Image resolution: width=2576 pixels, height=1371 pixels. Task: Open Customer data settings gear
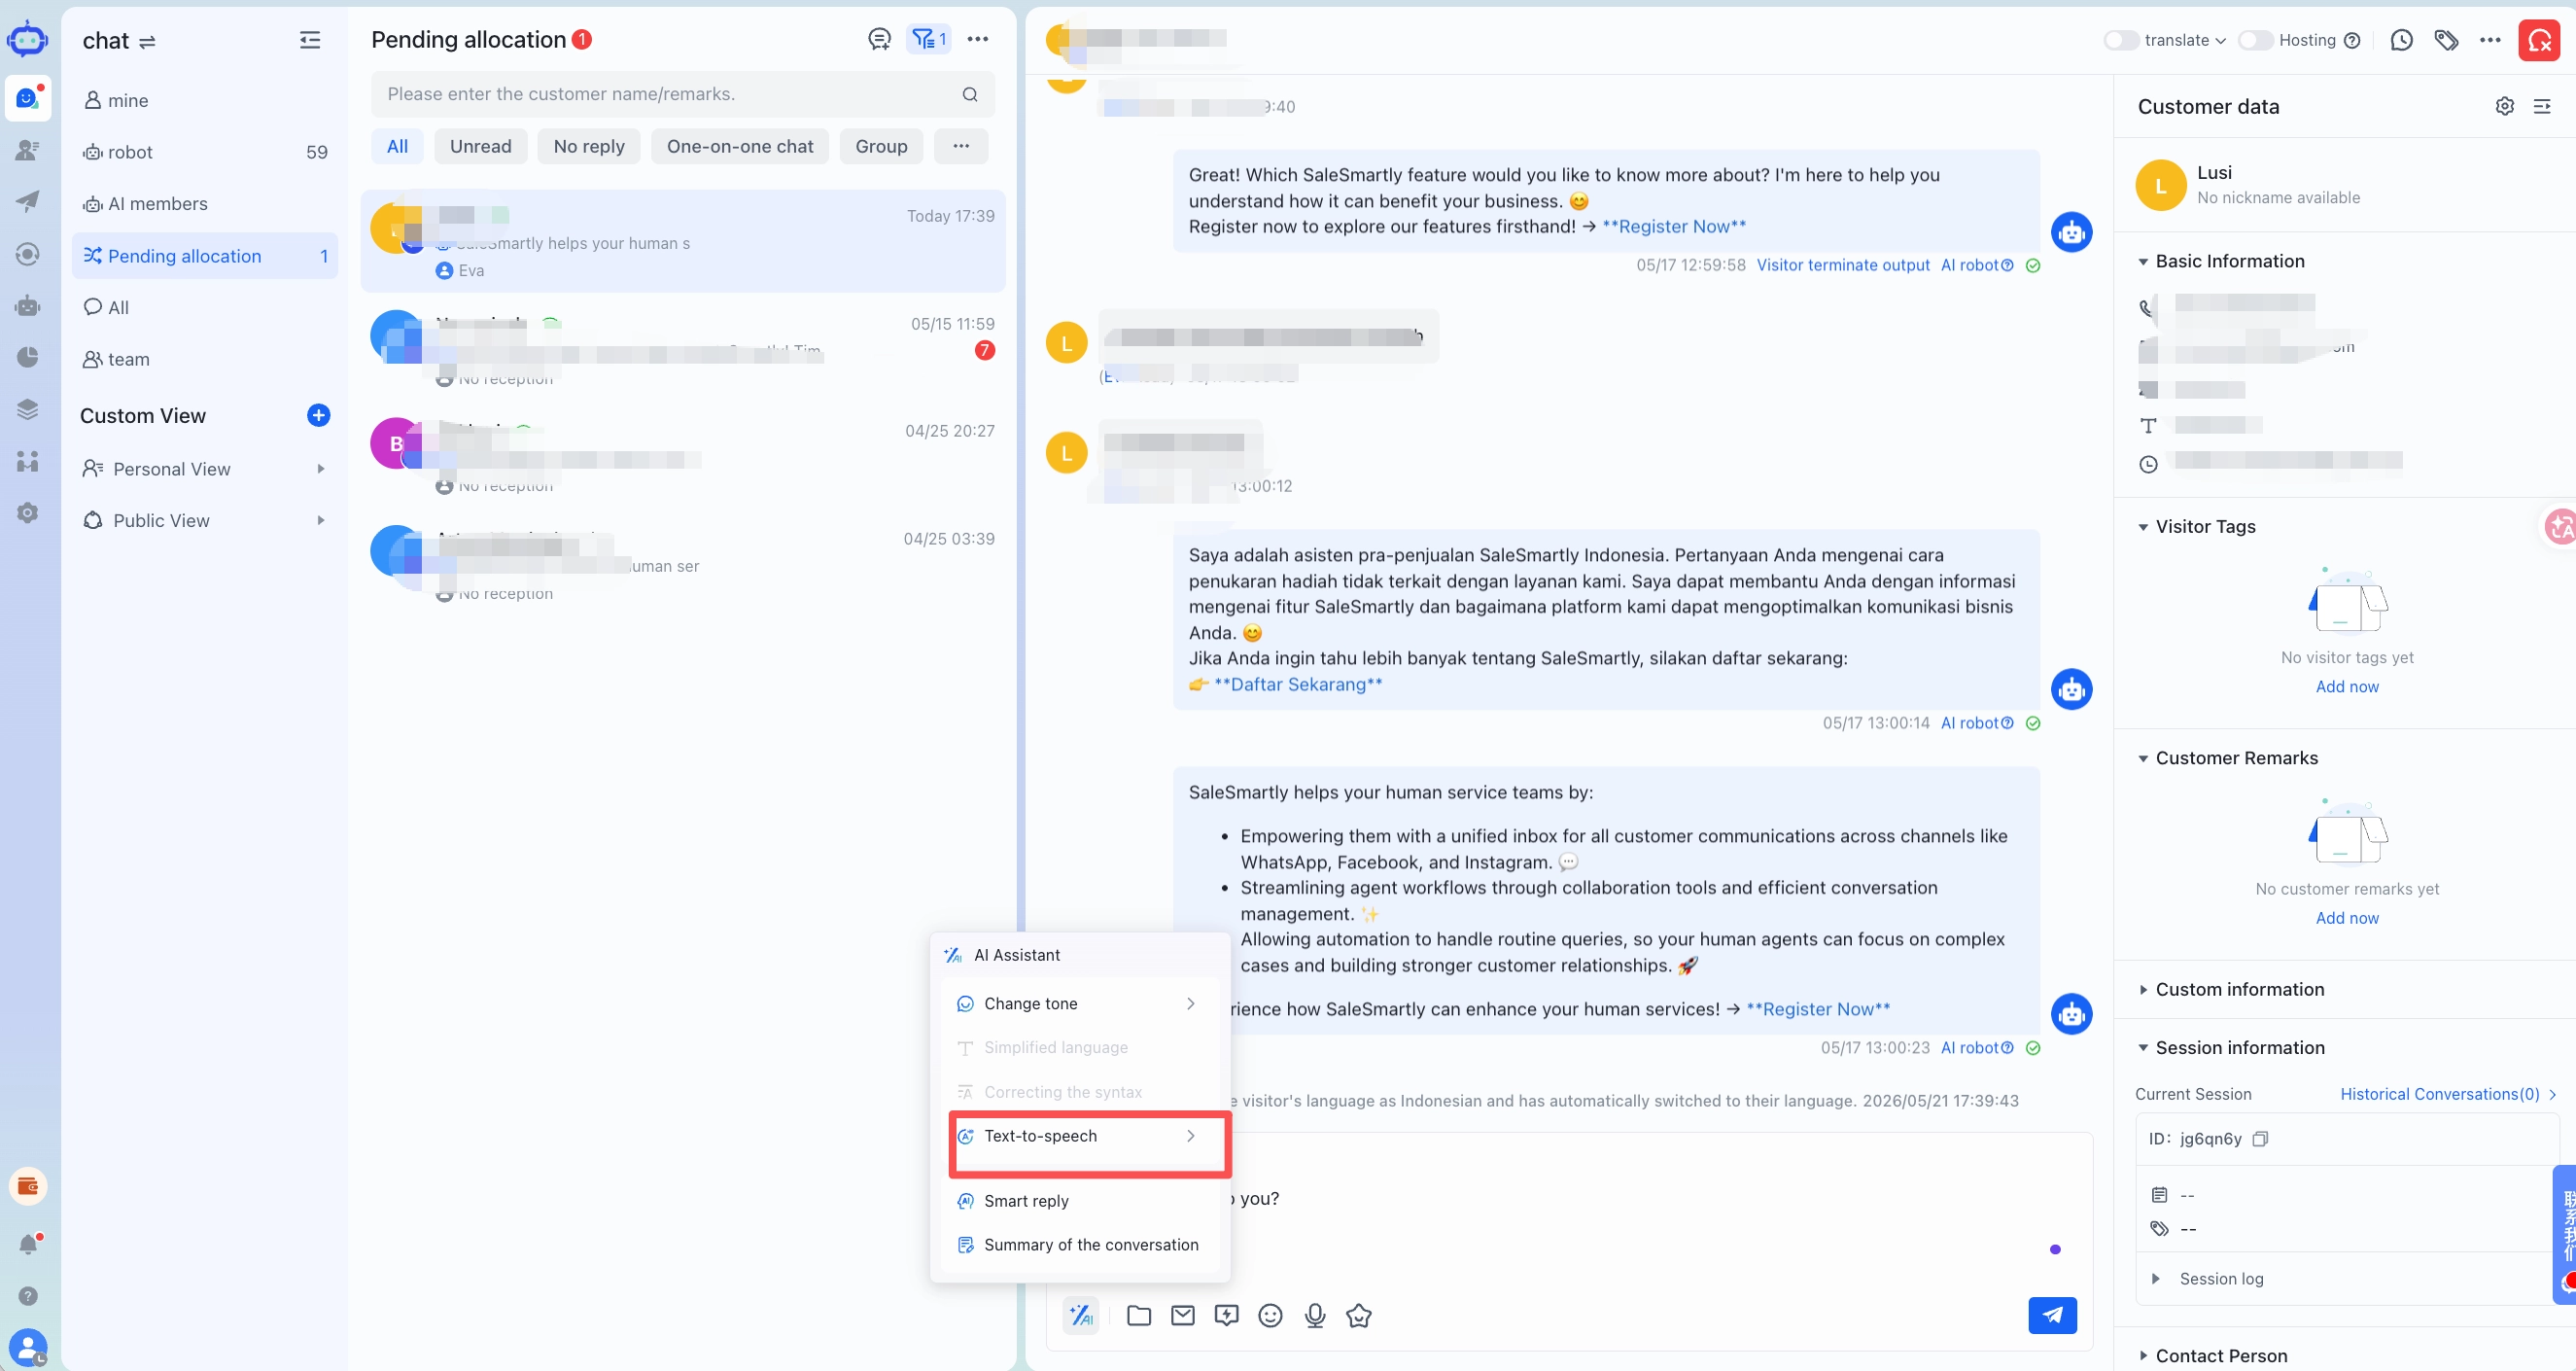coord(2504,106)
